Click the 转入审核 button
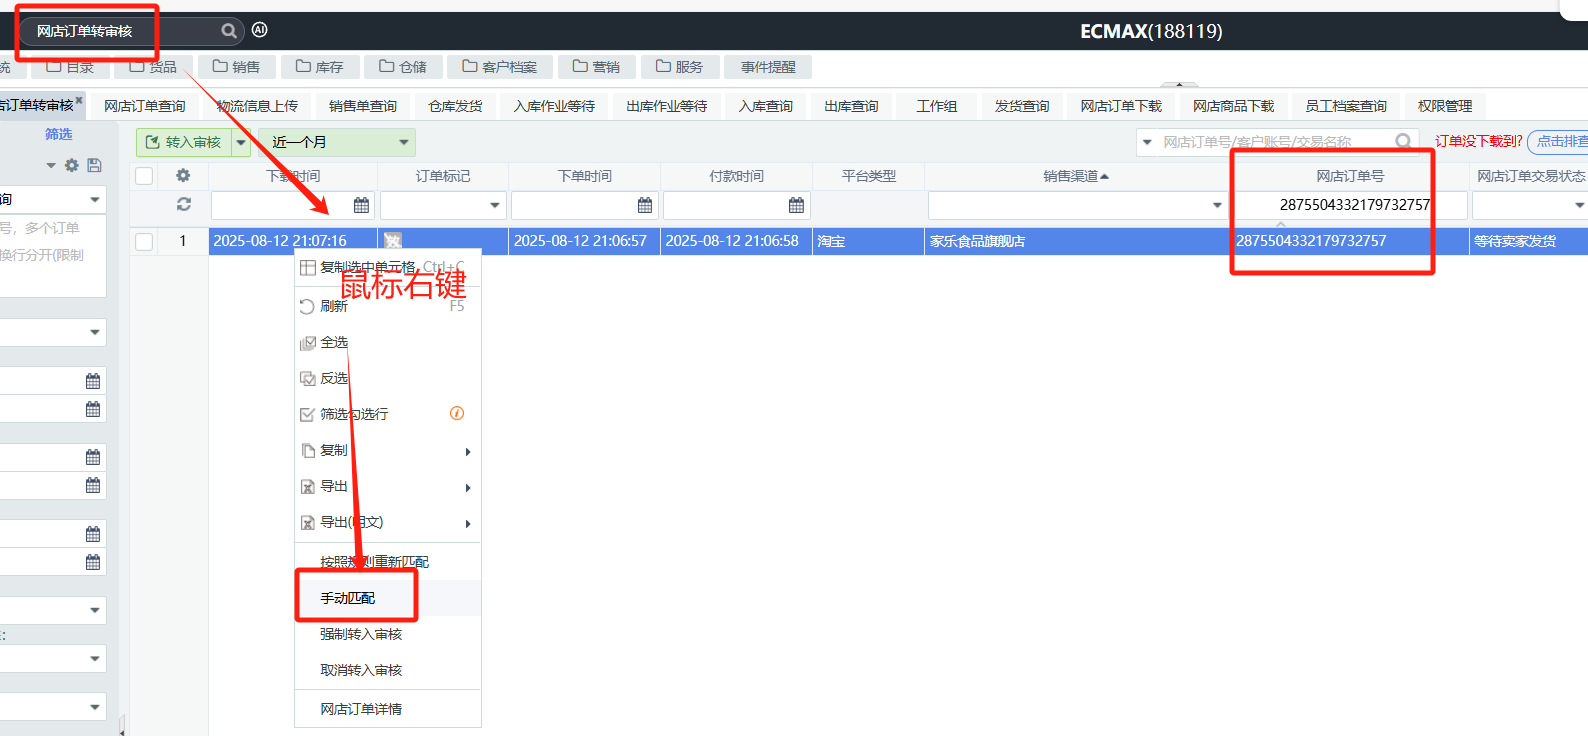This screenshot has width=1588, height=736. [x=184, y=142]
